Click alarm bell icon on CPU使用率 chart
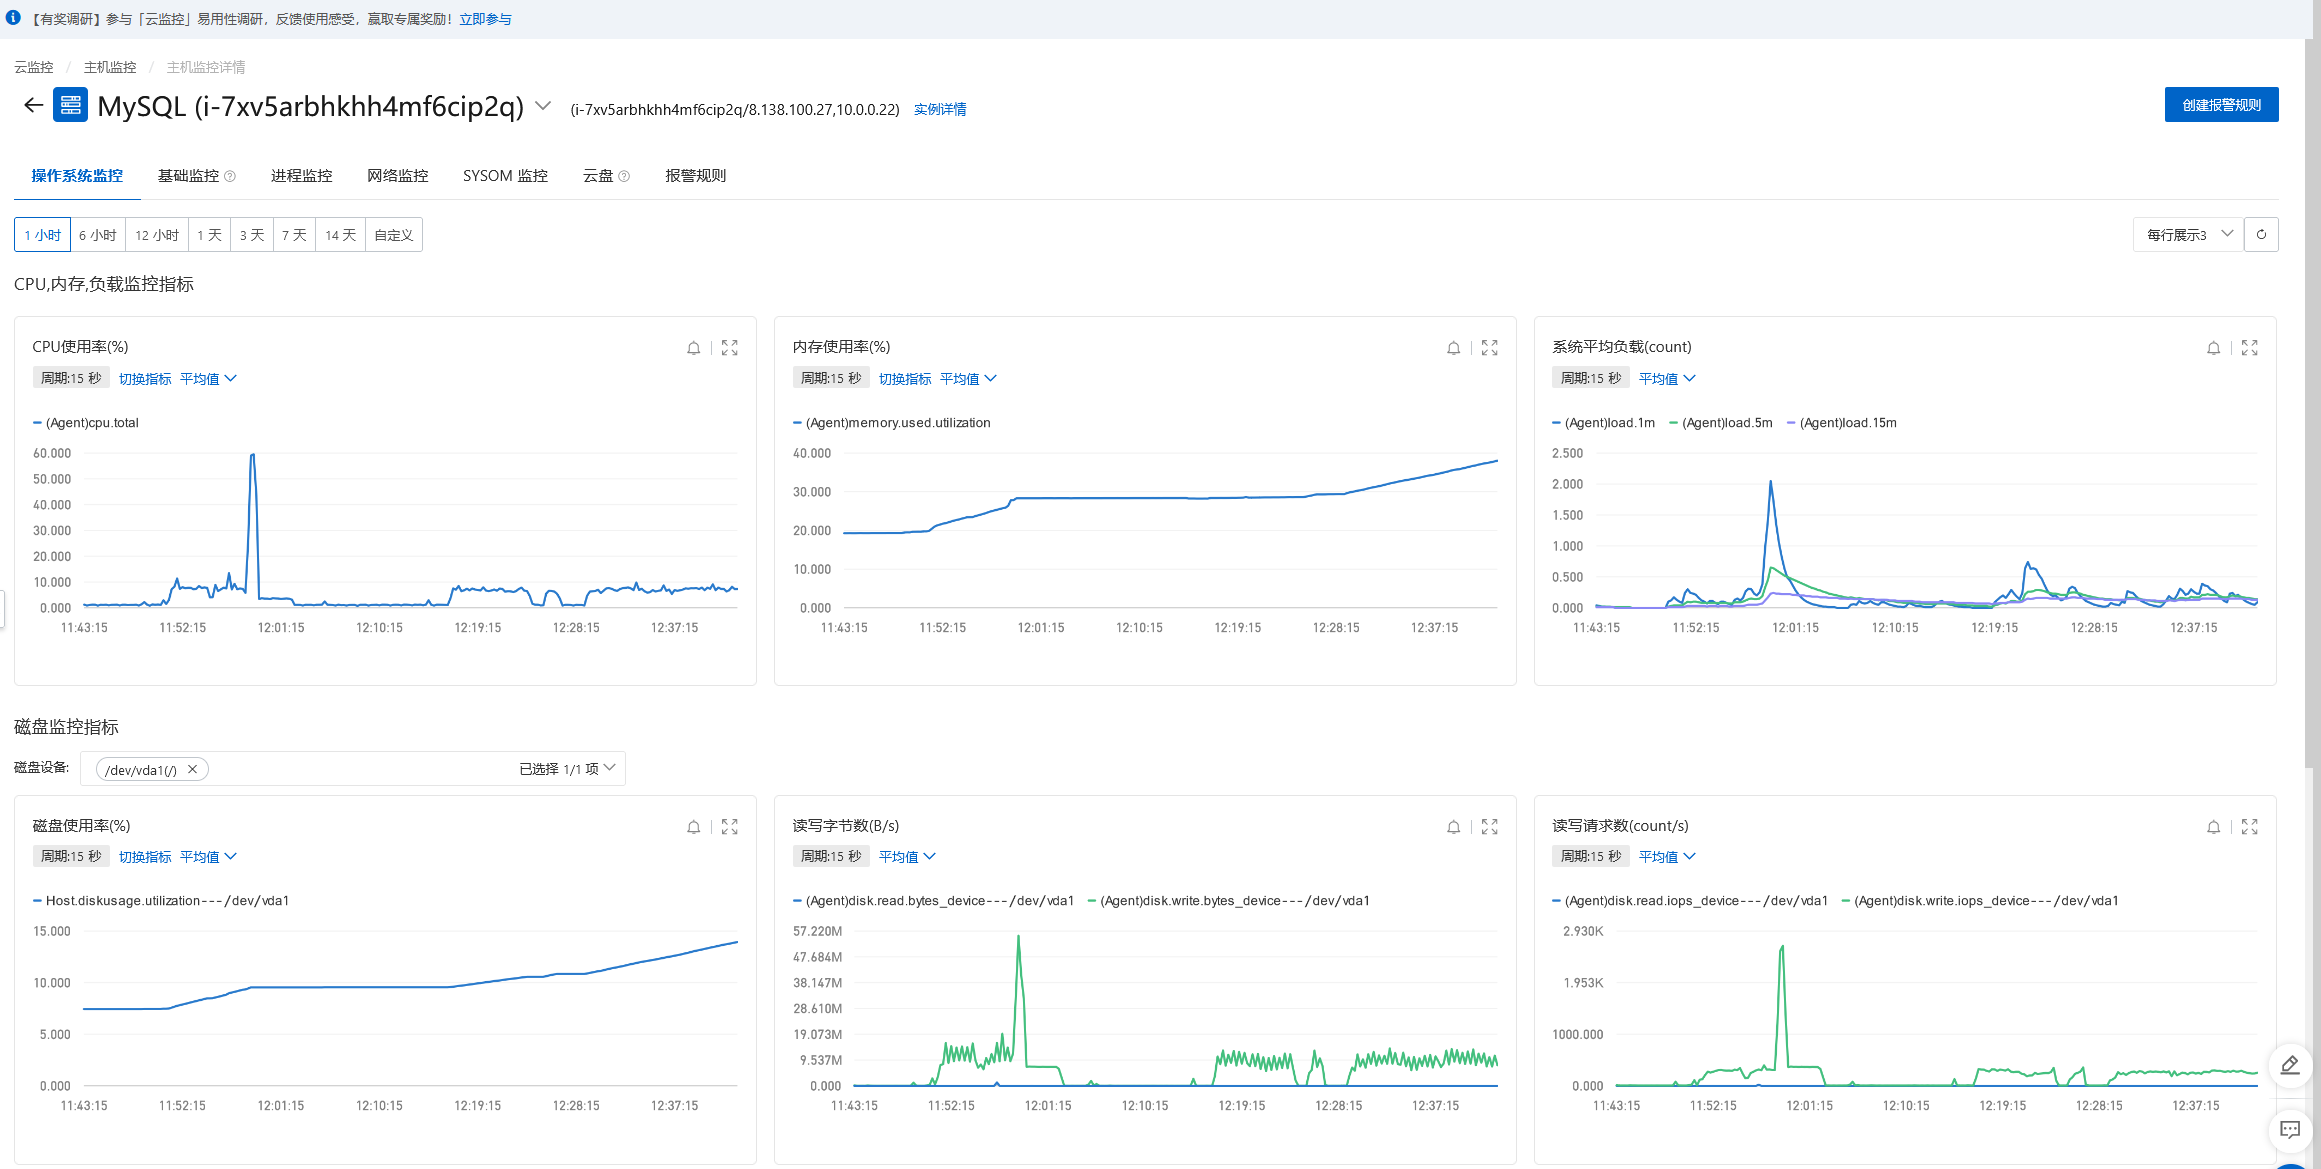 [x=693, y=348]
